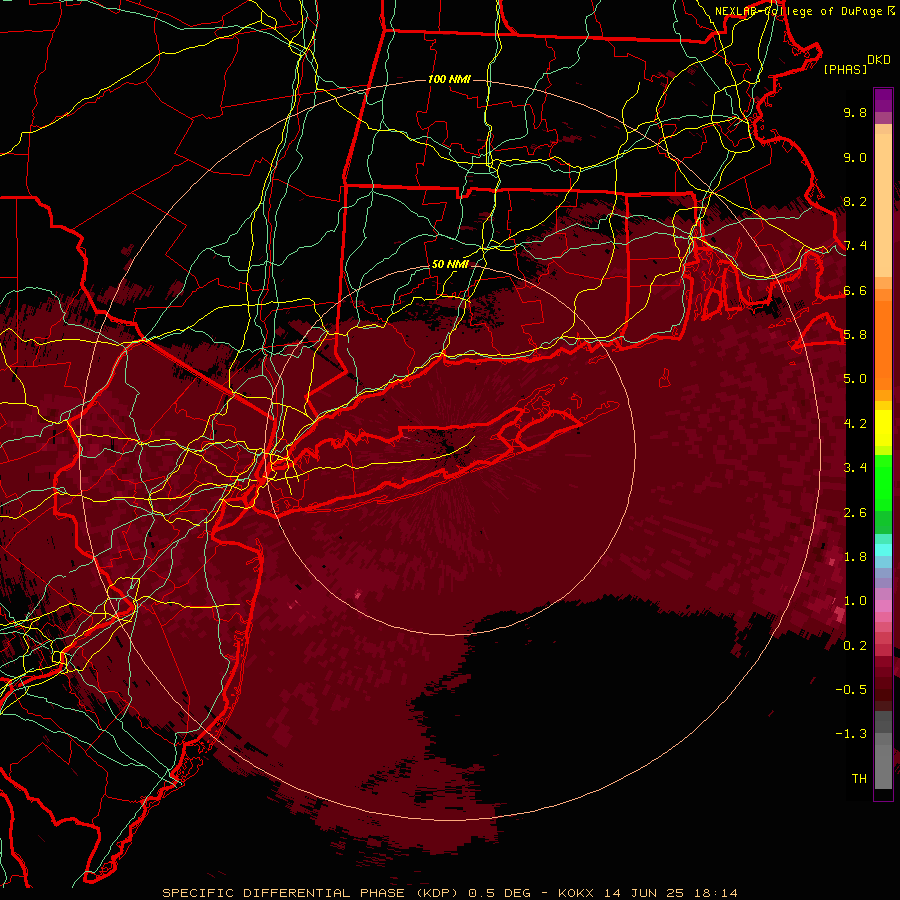This screenshot has width=900, height=900.
Task: Pick the gray segment near TH
Action: pos(883,766)
